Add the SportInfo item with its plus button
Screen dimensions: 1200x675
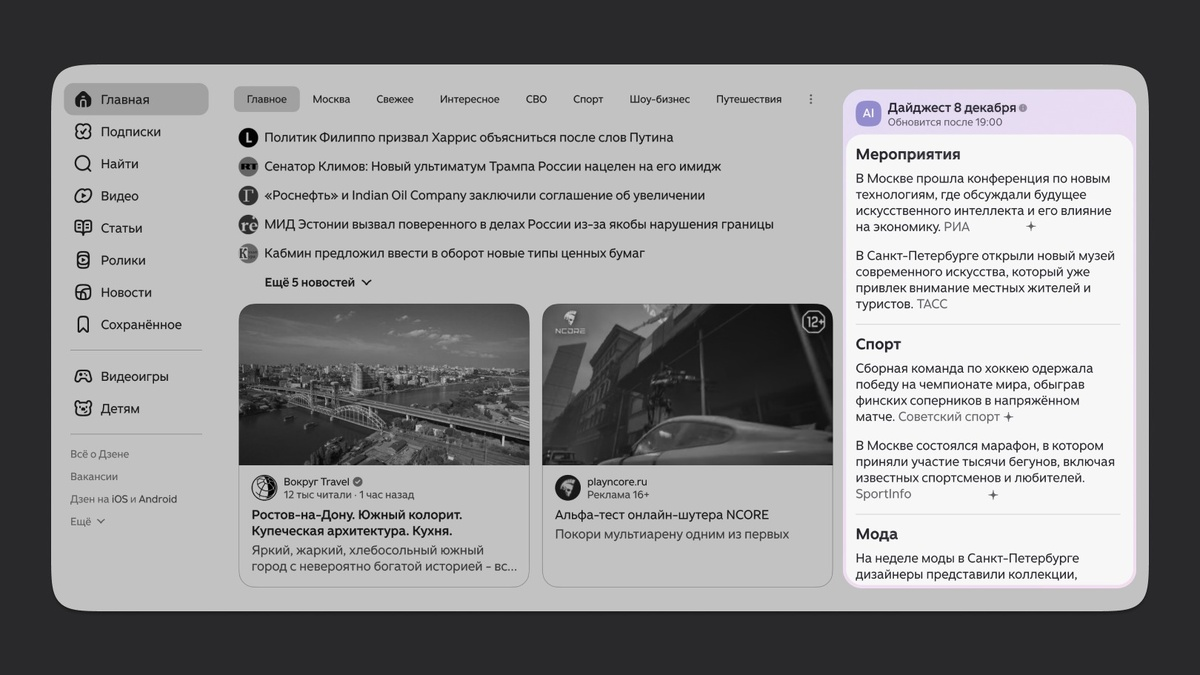pos(992,495)
